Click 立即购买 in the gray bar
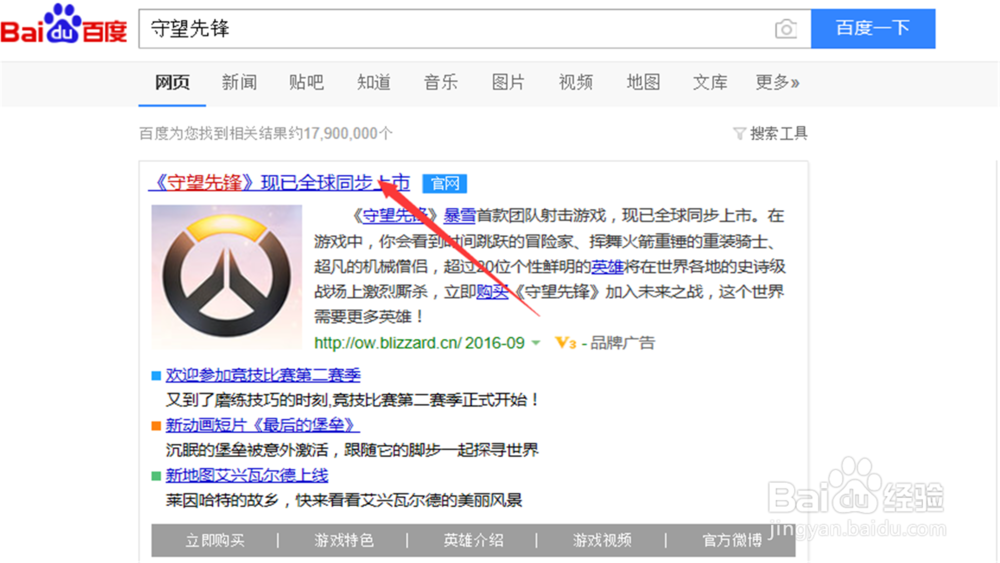 pos(215,541)
